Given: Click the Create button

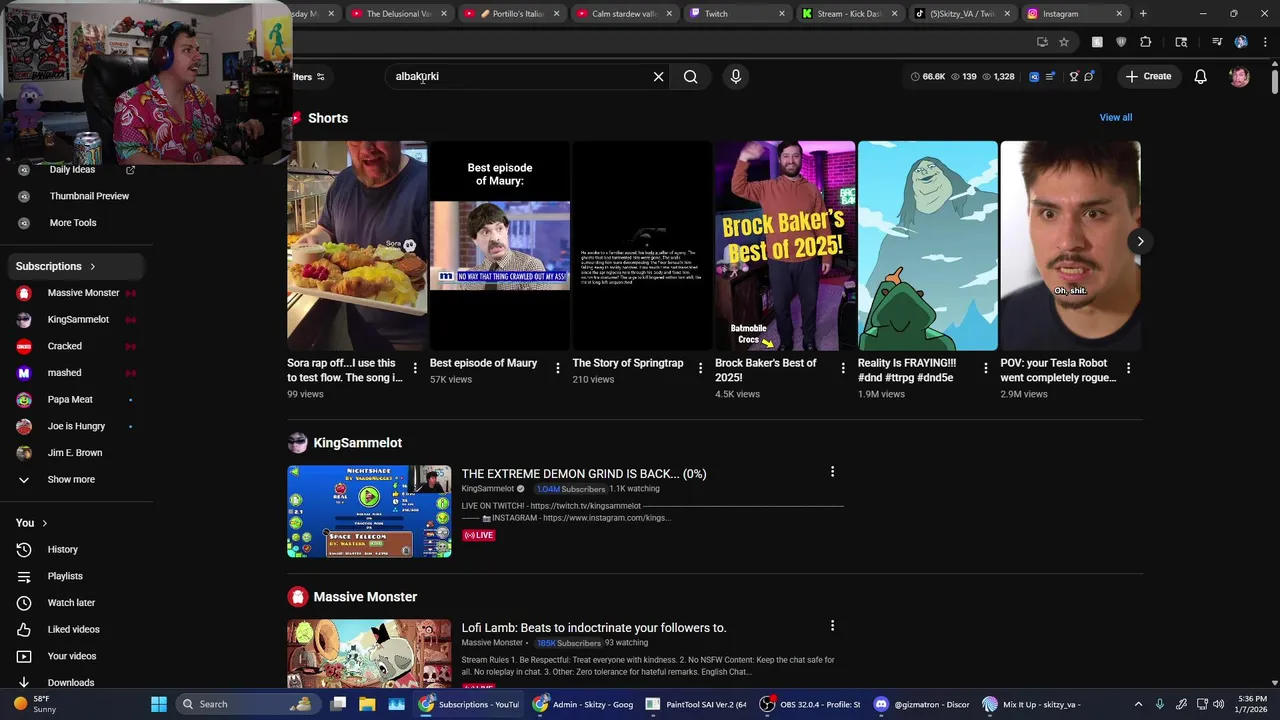Looking at the screenshot, I should coord(1147,76).
